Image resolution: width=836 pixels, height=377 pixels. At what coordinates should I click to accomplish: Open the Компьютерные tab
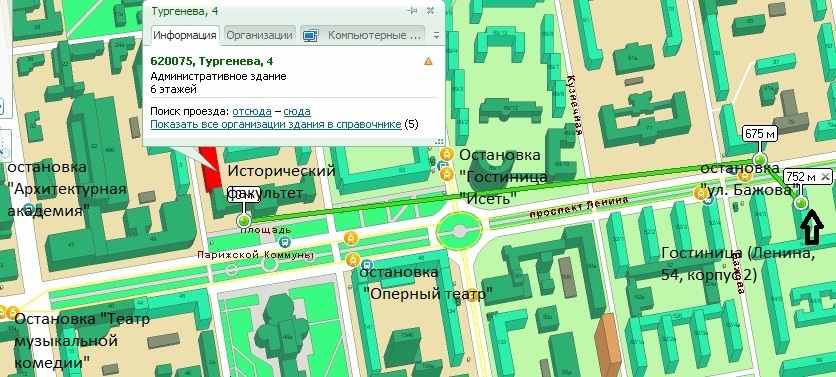363,35
